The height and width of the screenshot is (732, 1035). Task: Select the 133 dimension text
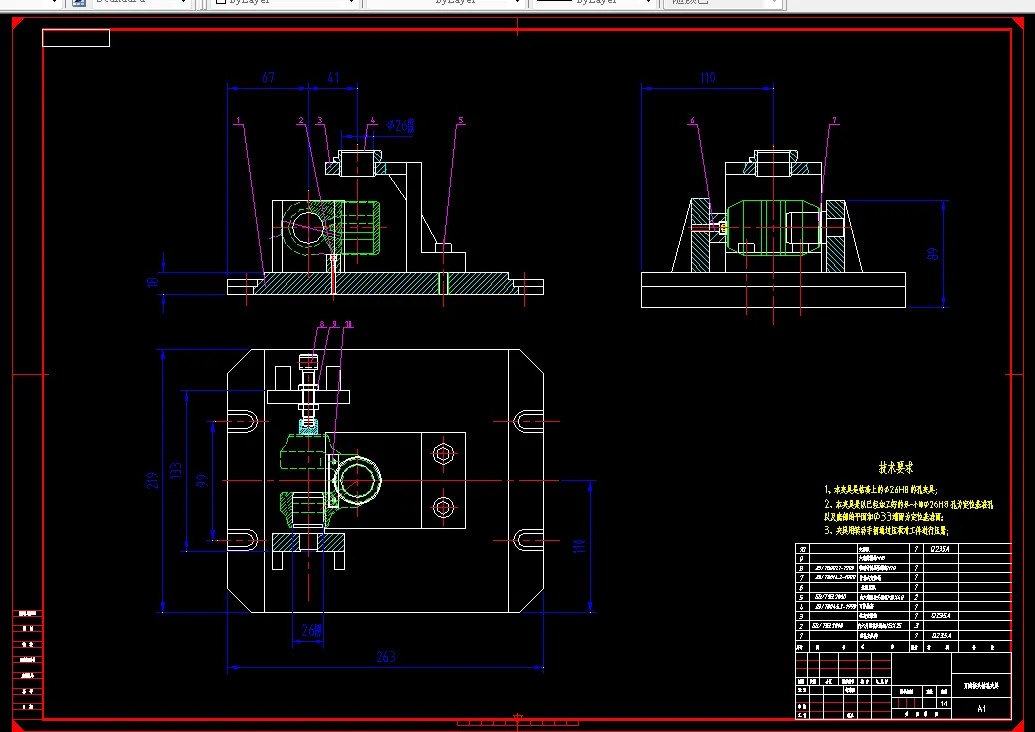tap(176, 471)
